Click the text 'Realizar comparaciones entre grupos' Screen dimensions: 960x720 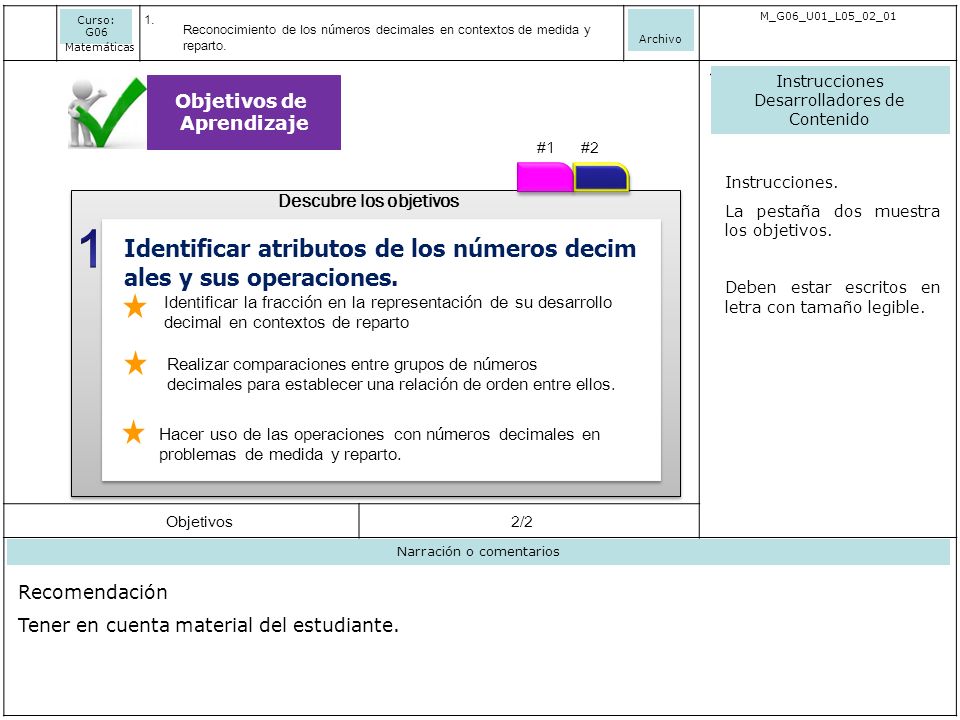pos(391,374)
